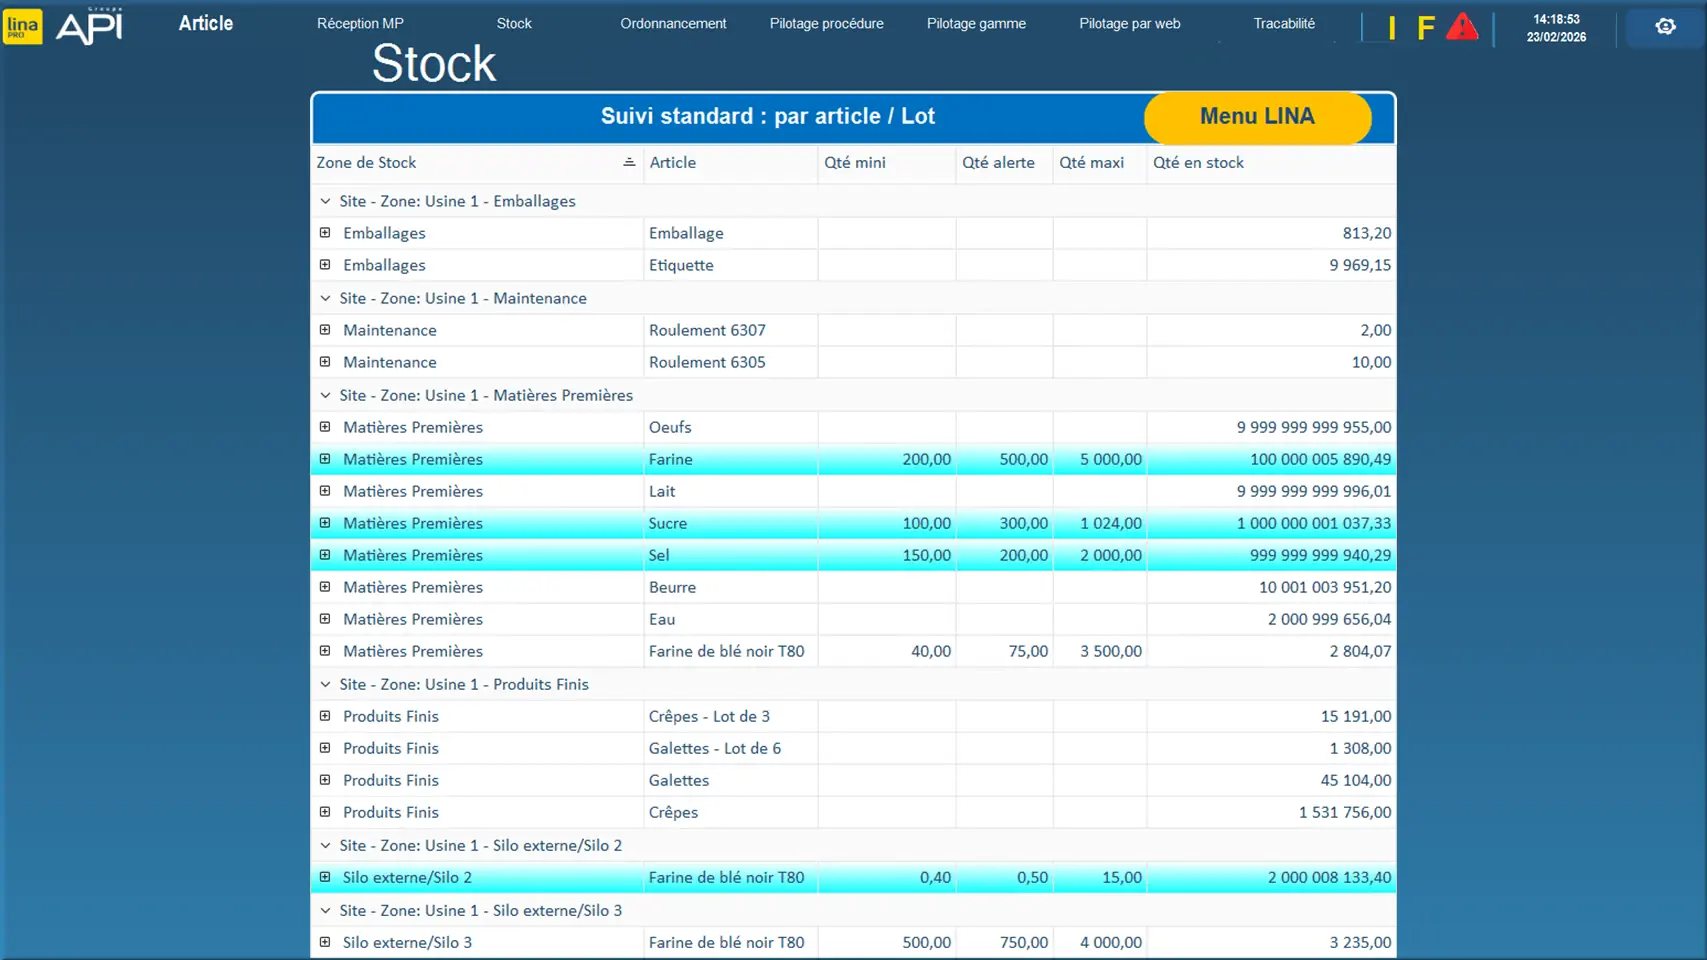Collapse the Usine 1 - Produits Finis group
This screenshot has width=1707, height=960.
[325, 684]
